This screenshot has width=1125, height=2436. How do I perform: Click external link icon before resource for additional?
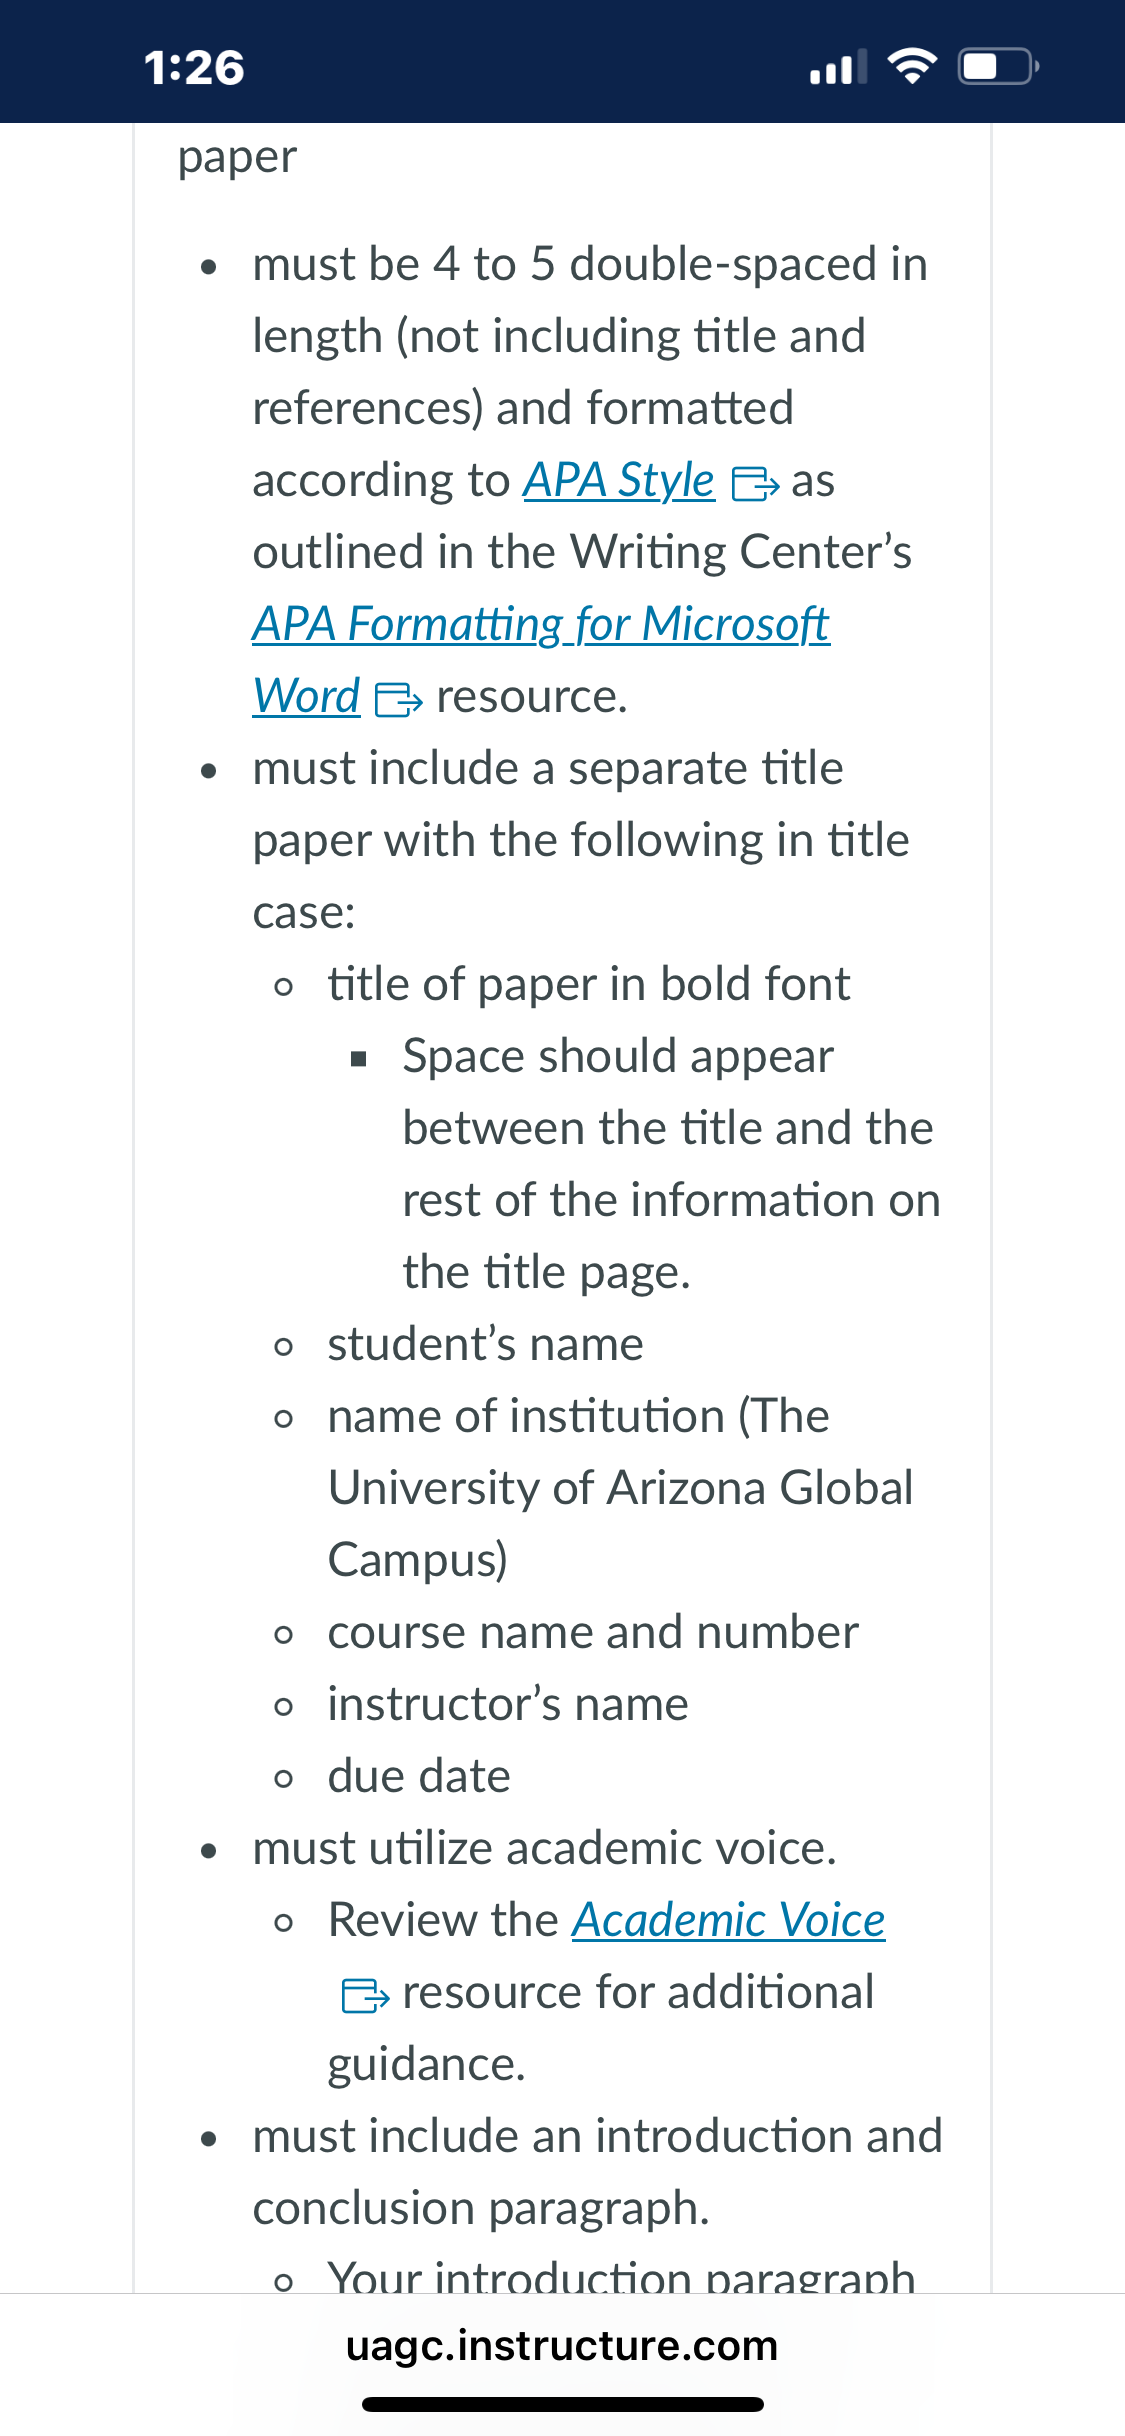365,1995
